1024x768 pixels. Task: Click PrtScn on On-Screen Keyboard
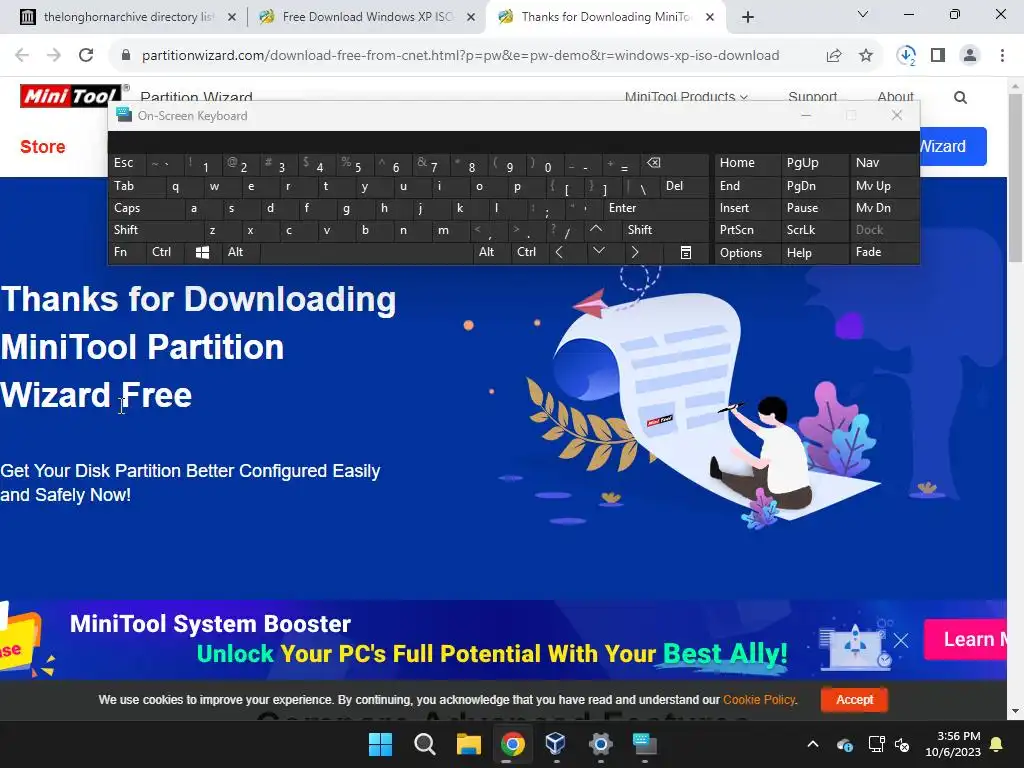pos(747,230)
